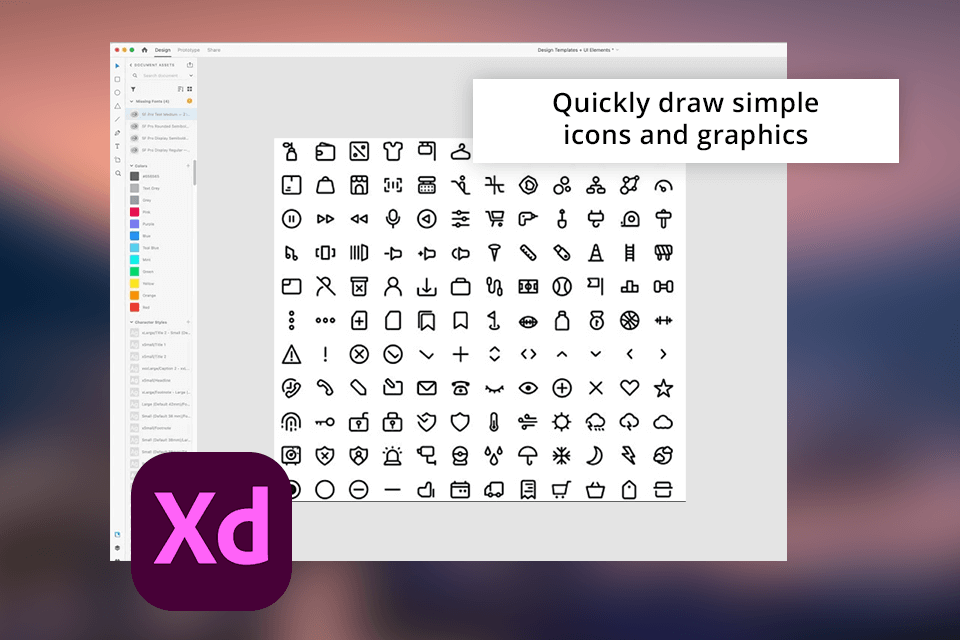Image resolution: width=960 pixels, height=640 pixels.
Task: Pick the Text Grey color swatch
Action: (x=135, y=188)
